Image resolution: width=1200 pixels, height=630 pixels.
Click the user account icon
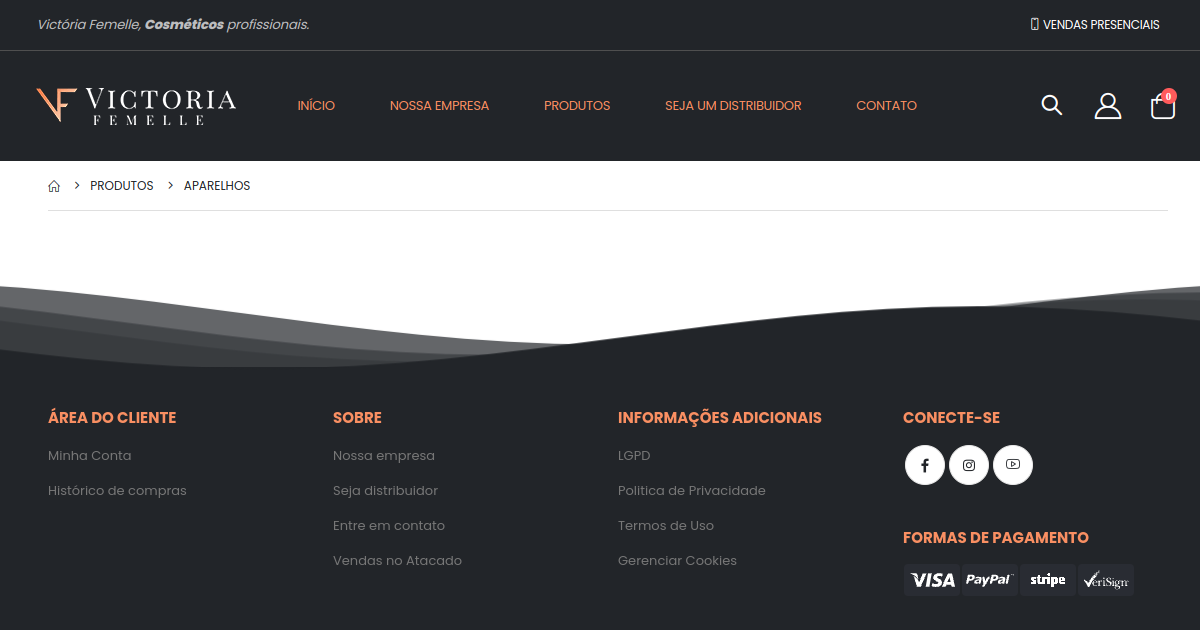[1107, 106]
